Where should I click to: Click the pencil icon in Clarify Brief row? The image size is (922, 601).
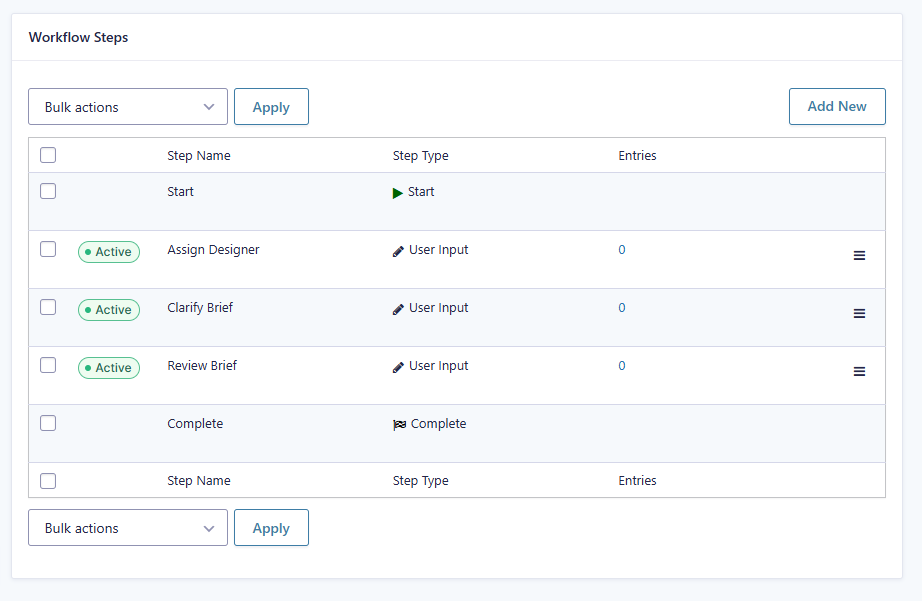click(399, 309)
